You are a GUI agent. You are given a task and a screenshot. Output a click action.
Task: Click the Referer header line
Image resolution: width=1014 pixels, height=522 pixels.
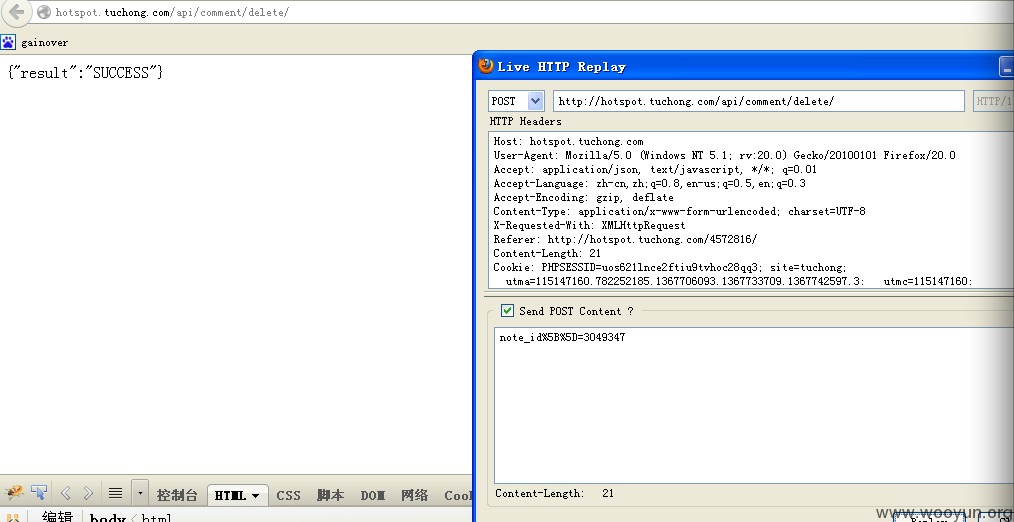tap(625, 239)
